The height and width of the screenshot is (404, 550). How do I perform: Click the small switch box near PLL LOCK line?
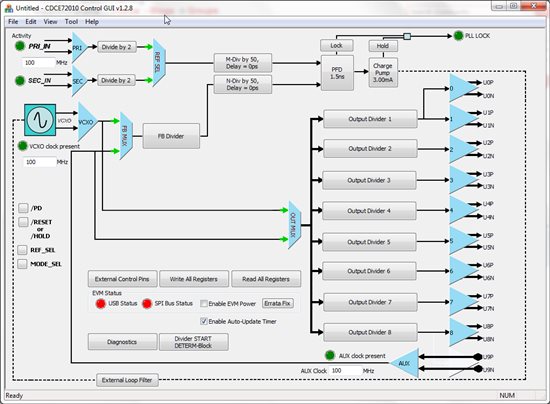pos(407,36)
